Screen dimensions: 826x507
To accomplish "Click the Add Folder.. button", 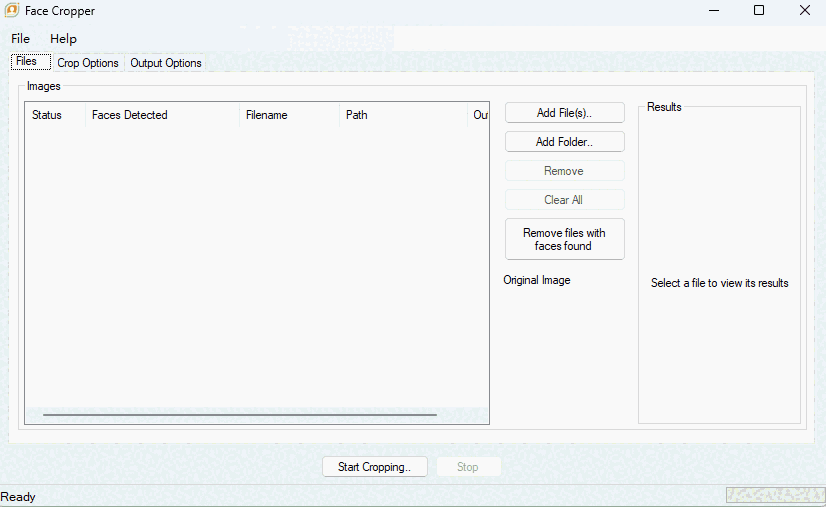I will click(565, 142).
